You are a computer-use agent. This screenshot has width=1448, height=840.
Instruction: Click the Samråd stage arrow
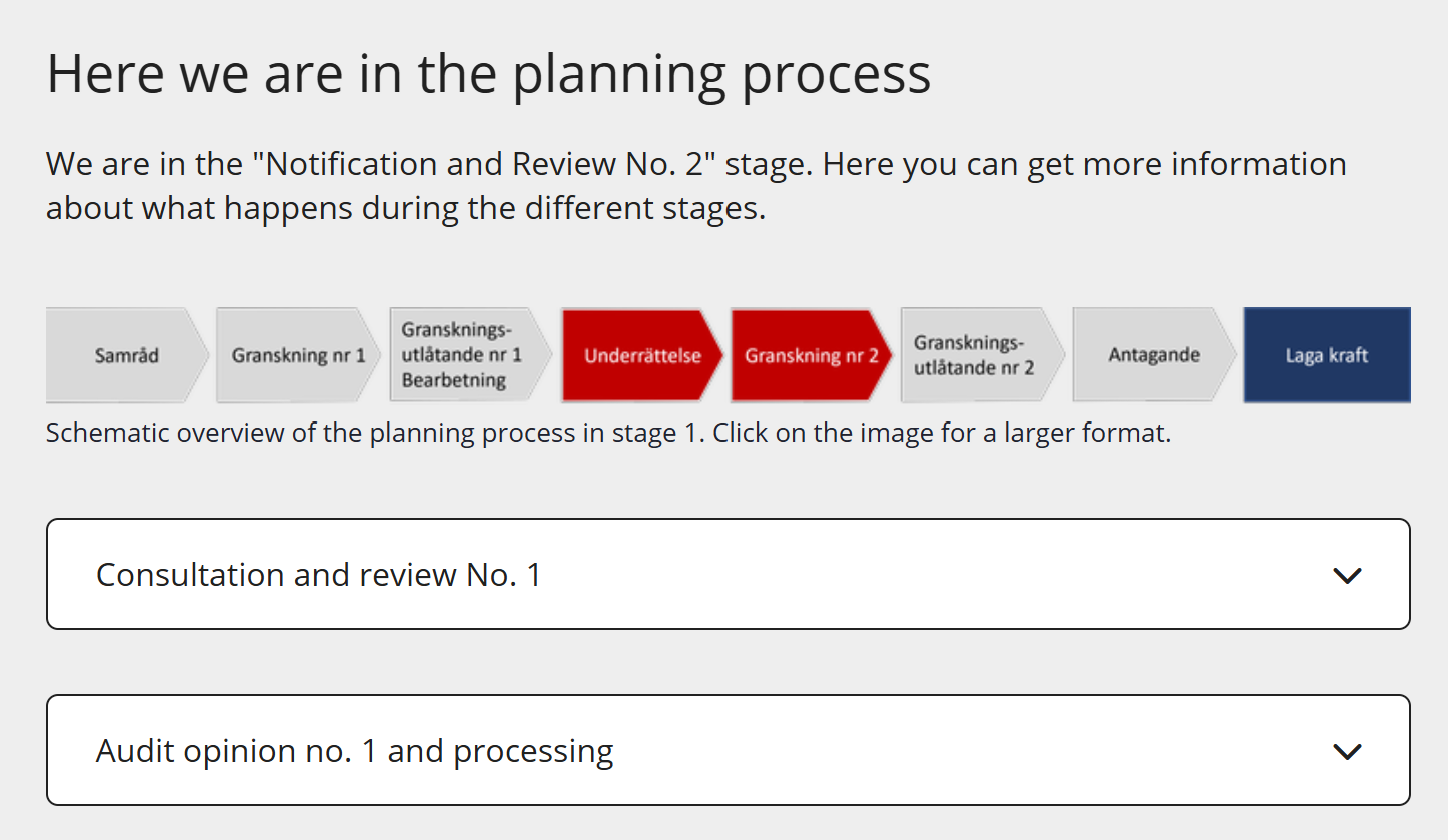(x=126, y=355)
